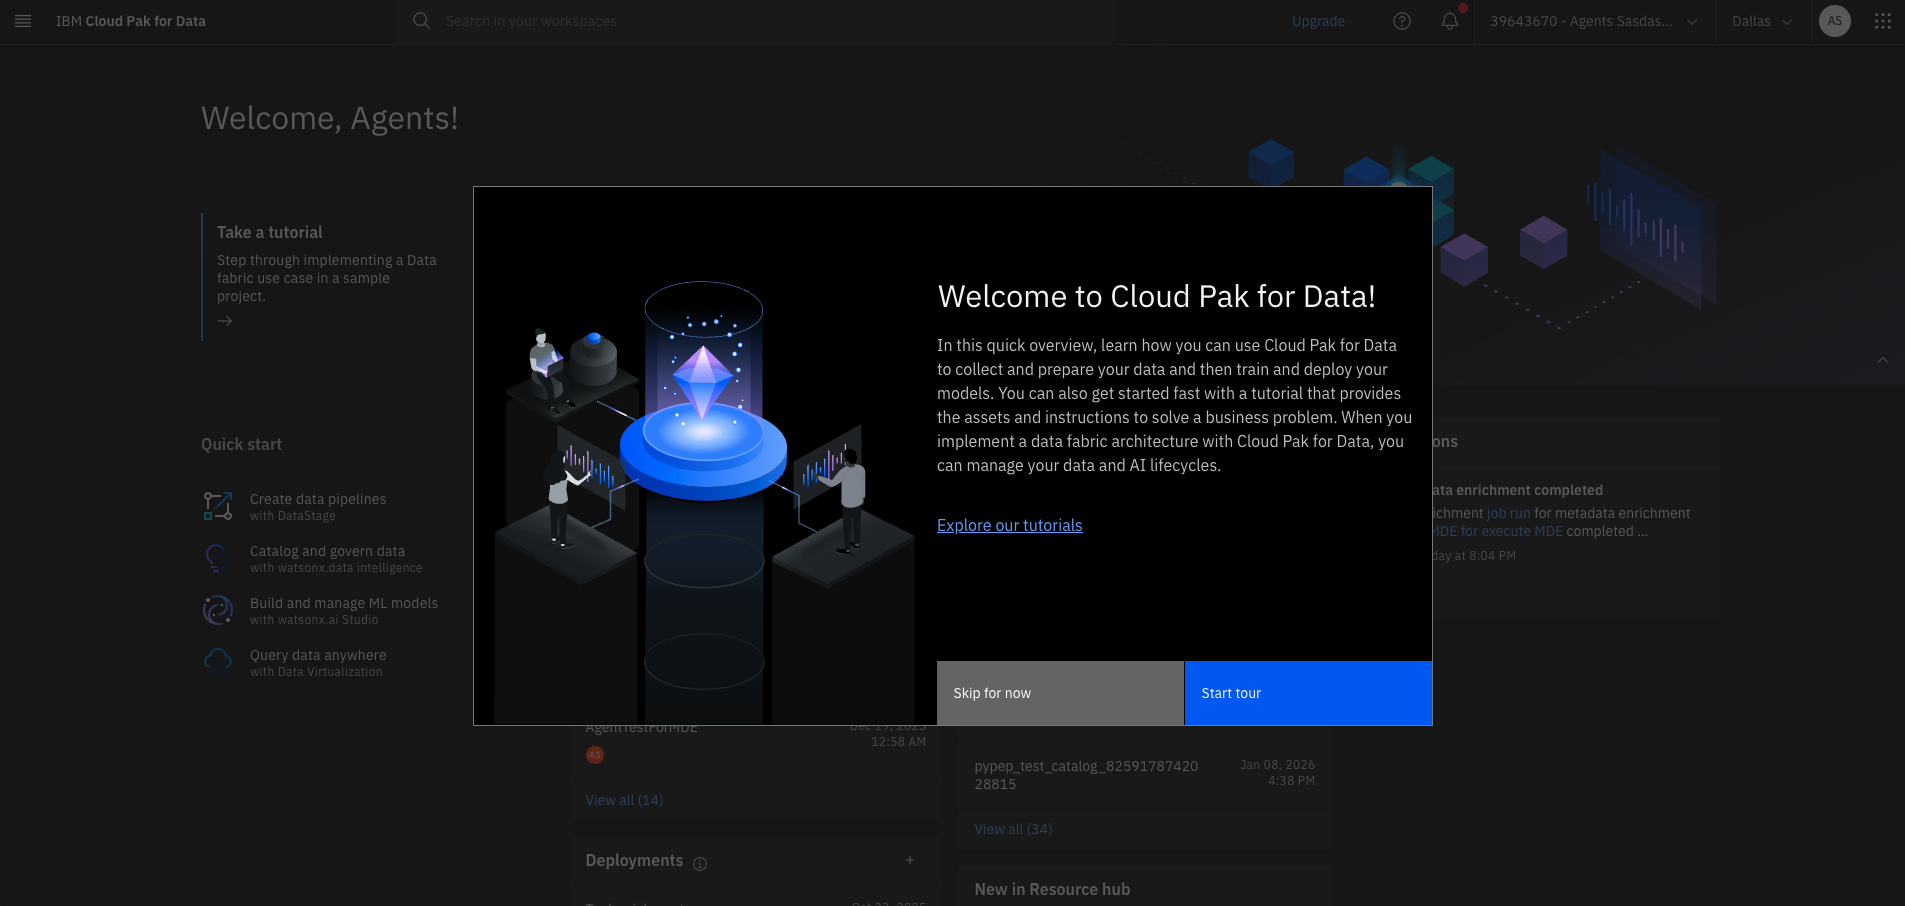The height and width of the screenshot is (906, 1905).
Task: Click IBM Cloud Pak for Data title
Action: (131, 21)
